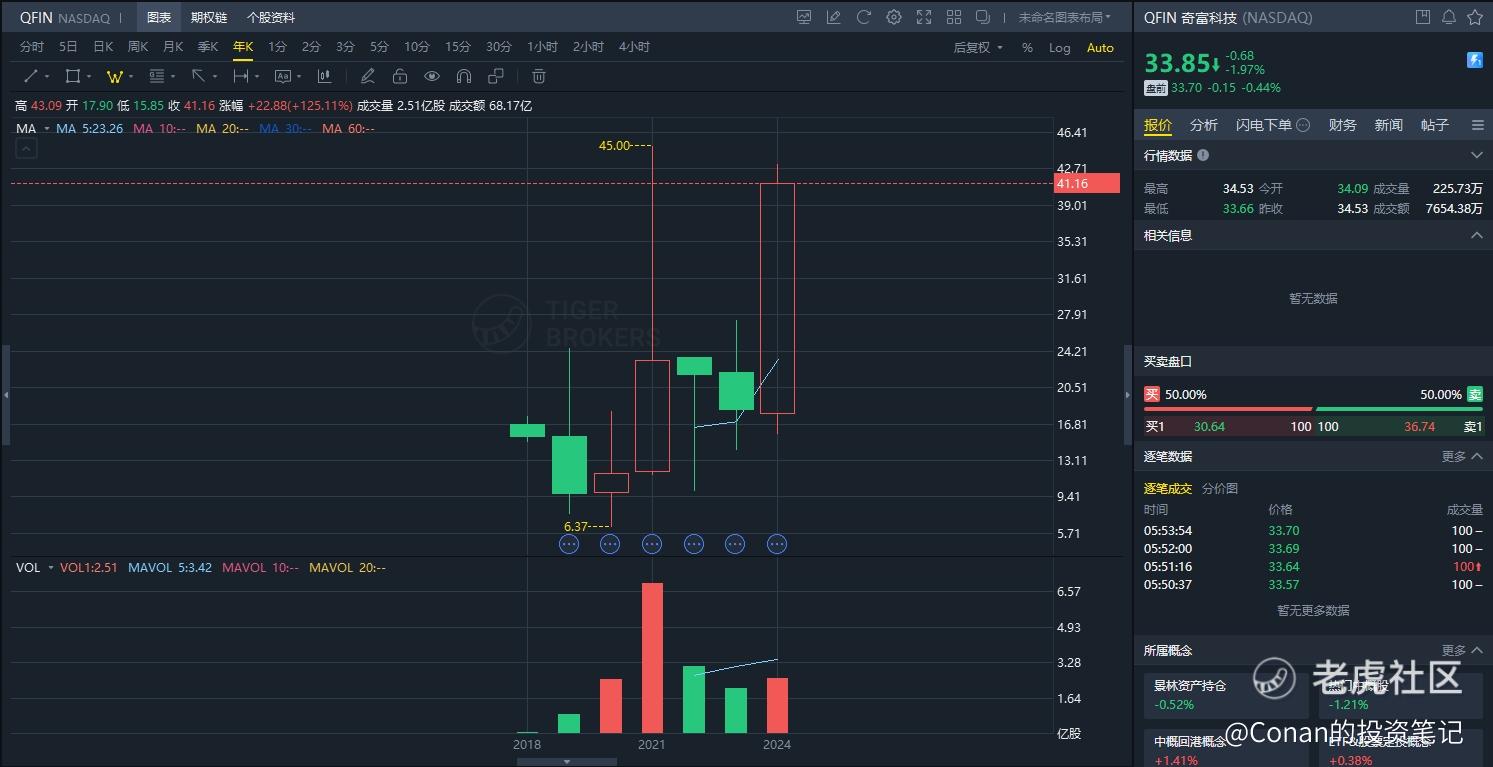
Task: Toggle percent axis scale
Action: point(1027,48)
